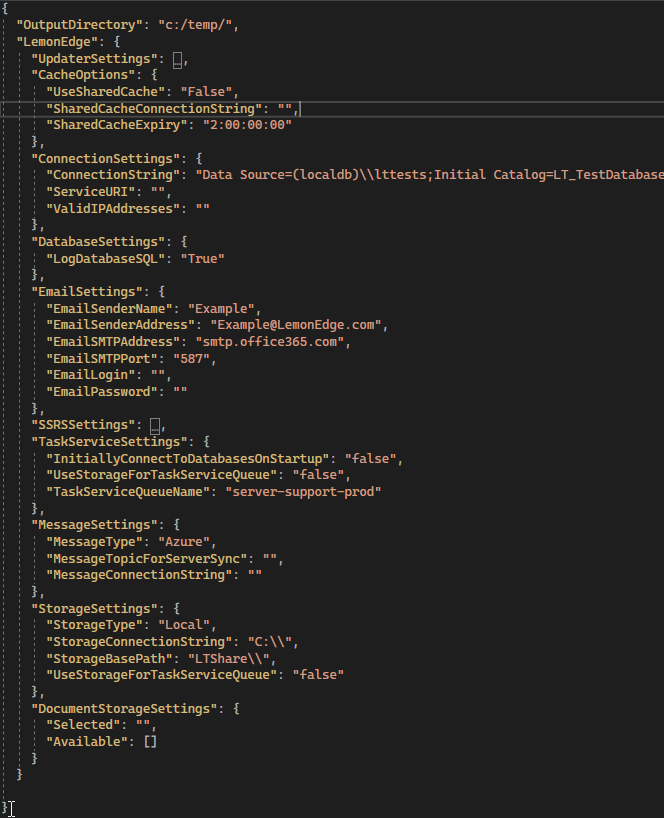Click the "EmailSMTPPort" key
Image resolution: width=664 pixels, height=818 pixels.
(x=102, y=359)
